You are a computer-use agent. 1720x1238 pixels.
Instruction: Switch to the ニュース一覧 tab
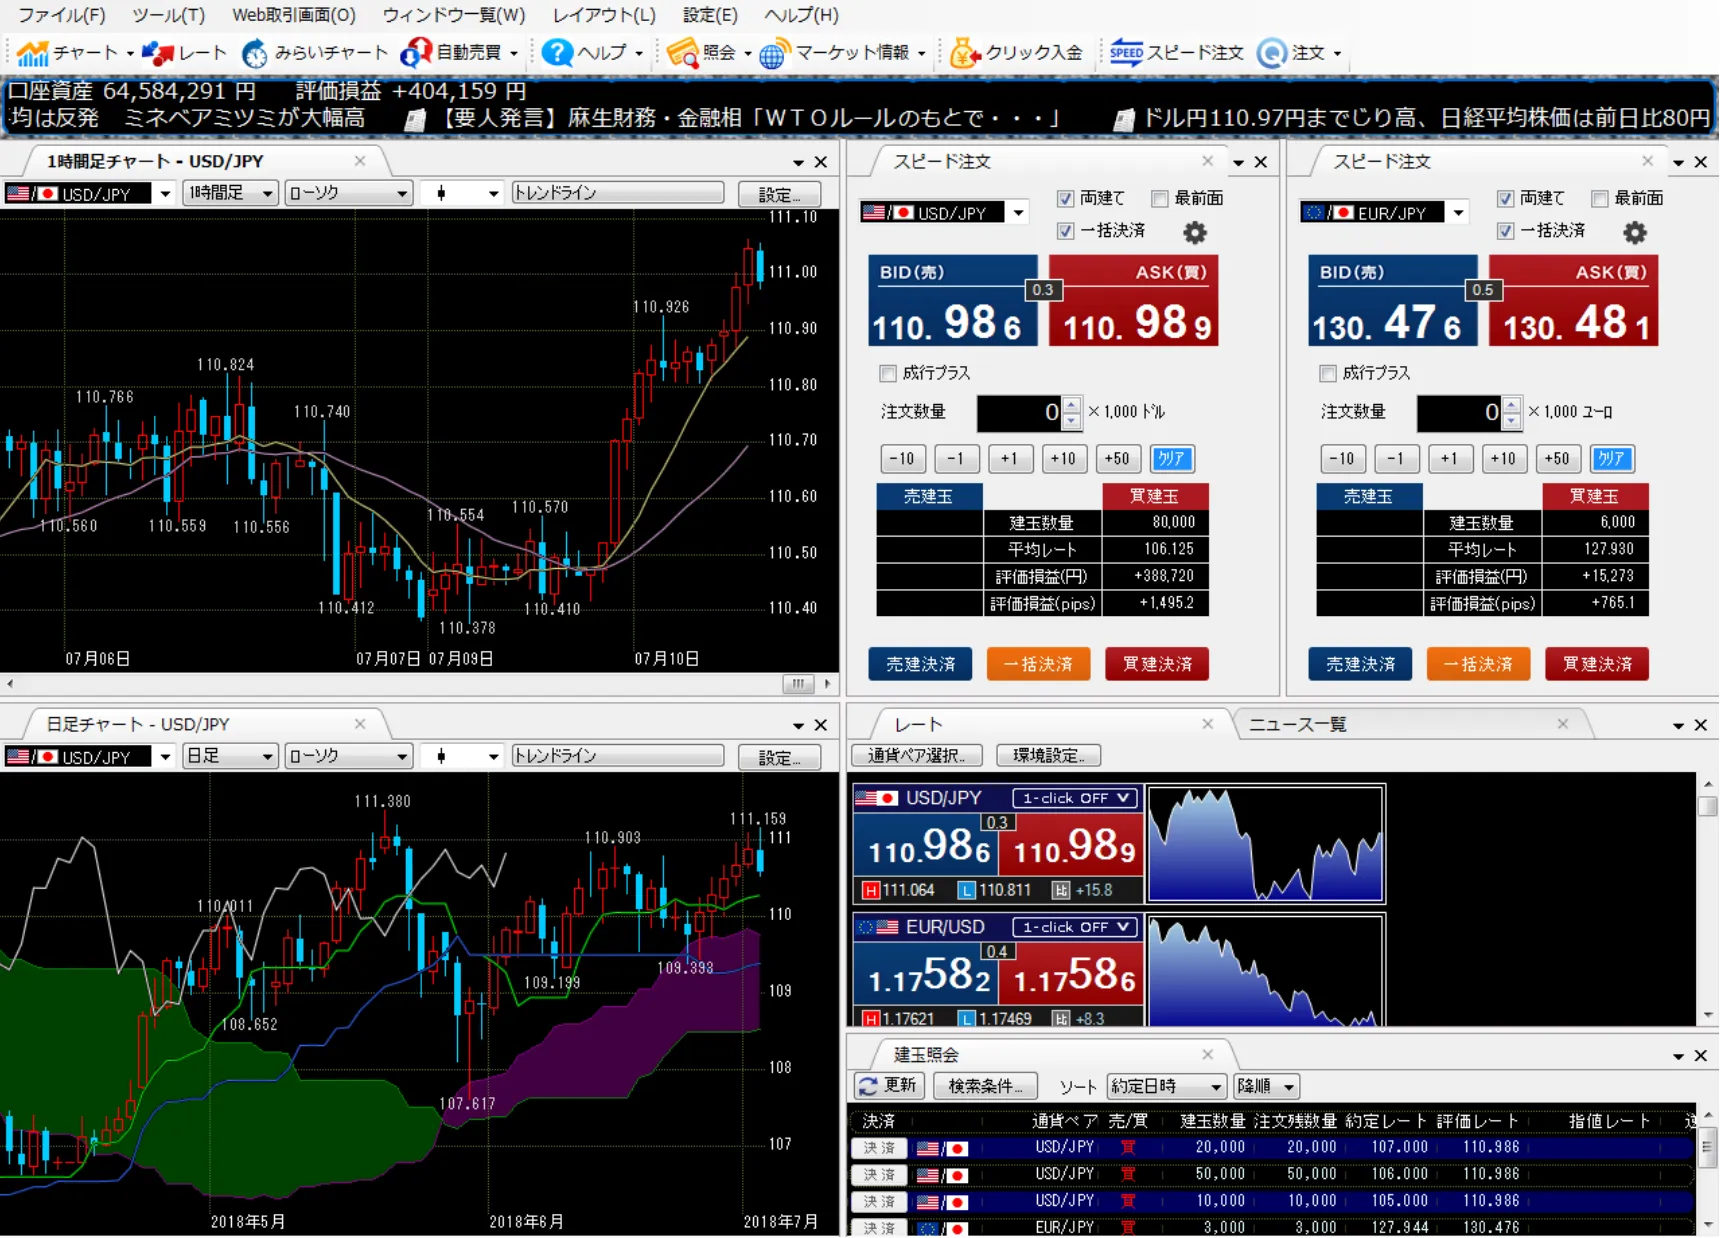(x=1297, y=725)
